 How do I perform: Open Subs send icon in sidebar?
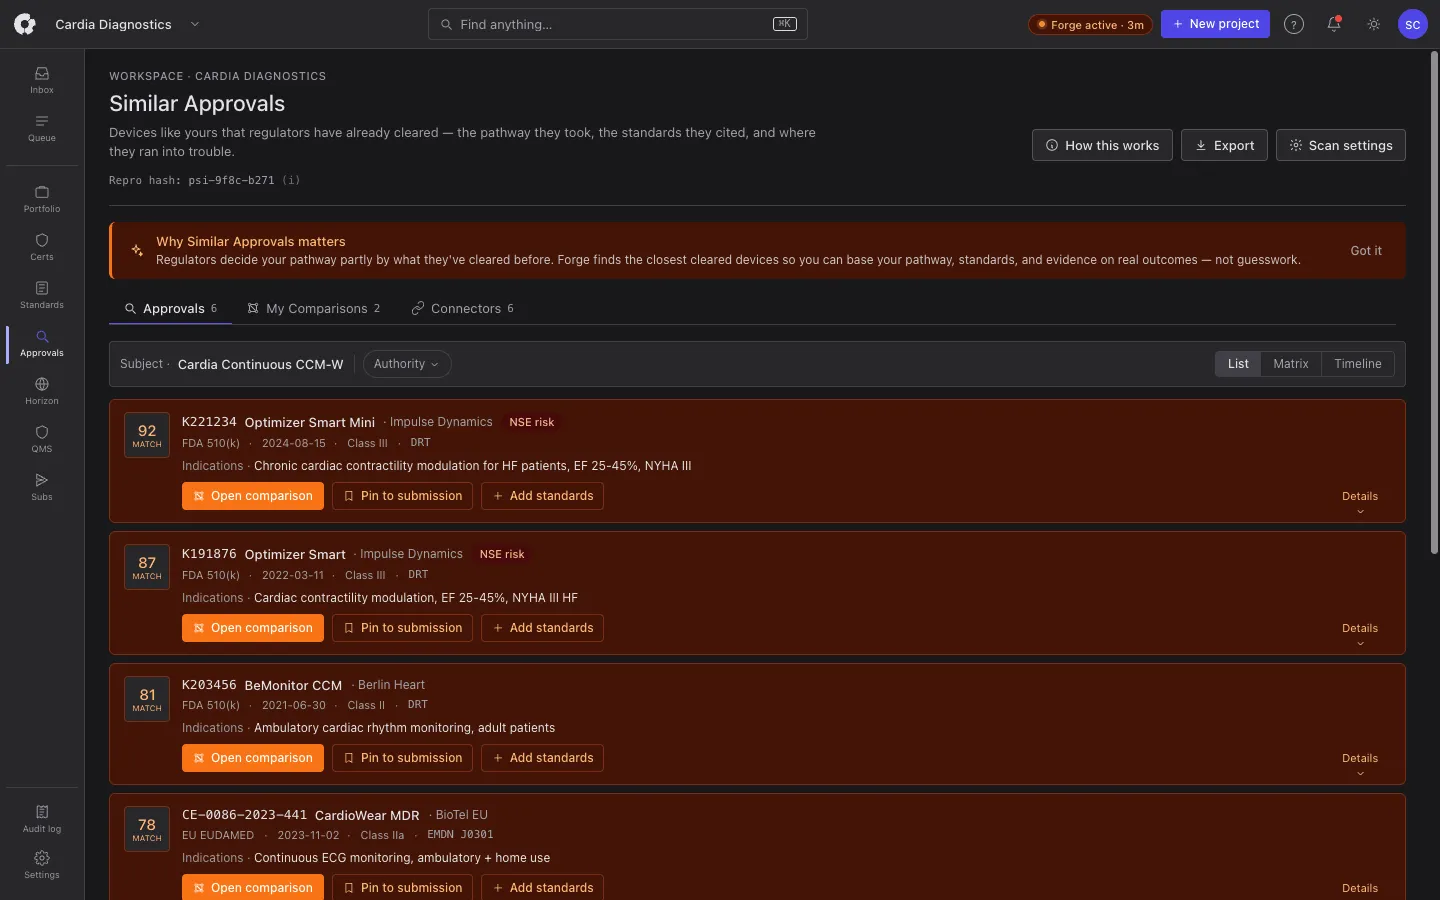[42, 487]
